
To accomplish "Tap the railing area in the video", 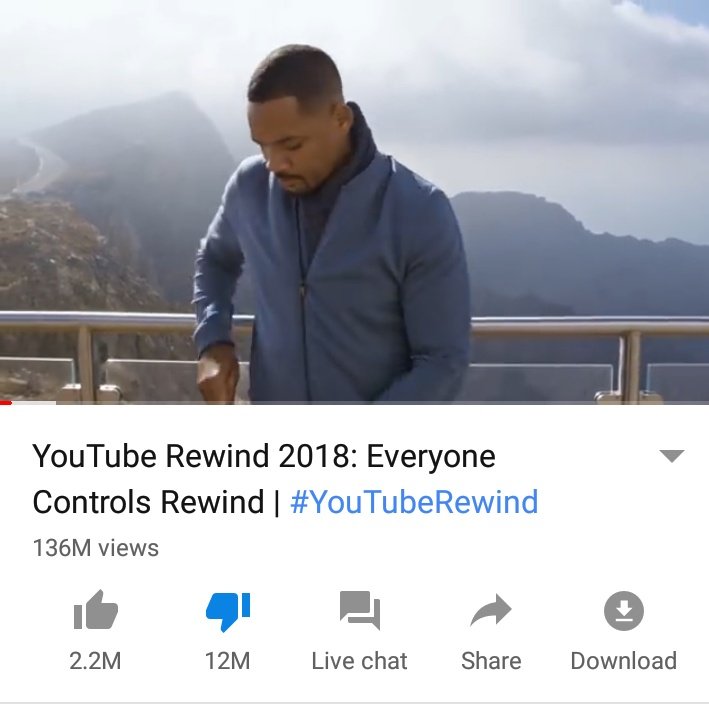I will click(588, 357).
